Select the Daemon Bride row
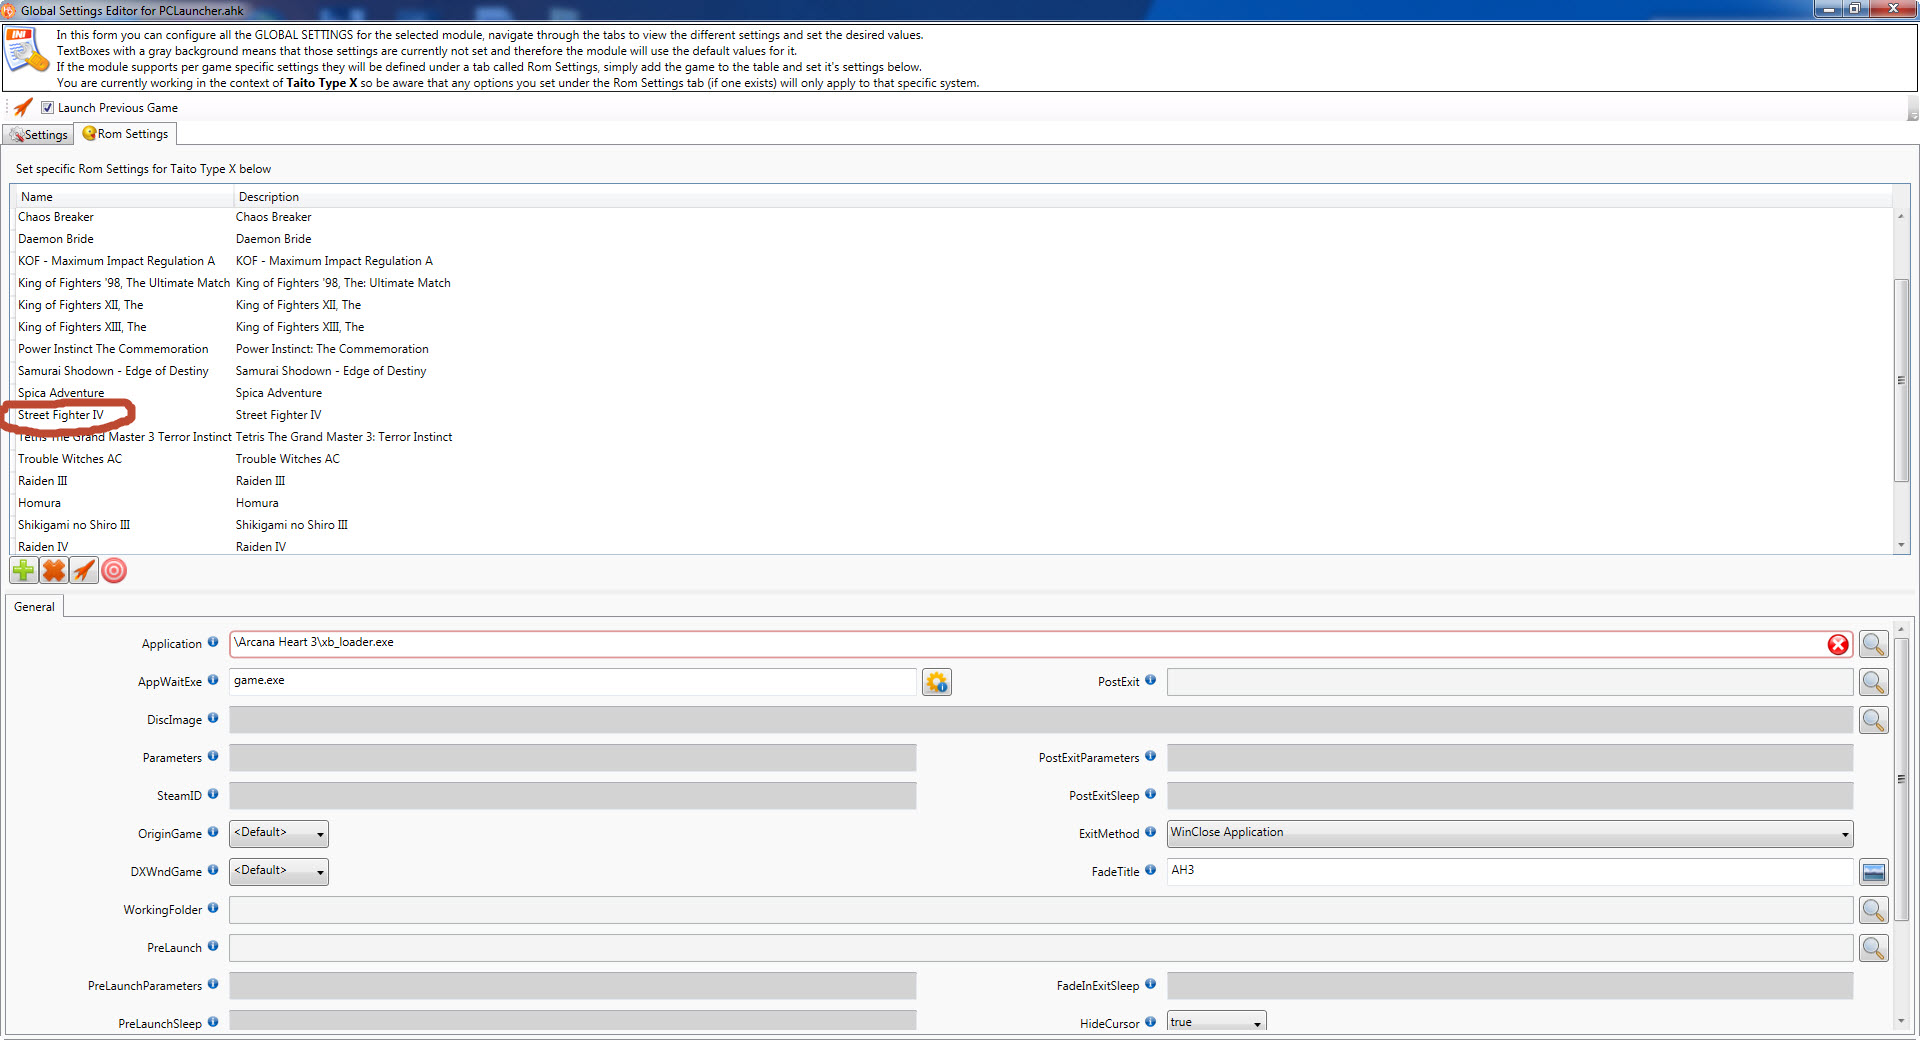 [x=952, y=239]
